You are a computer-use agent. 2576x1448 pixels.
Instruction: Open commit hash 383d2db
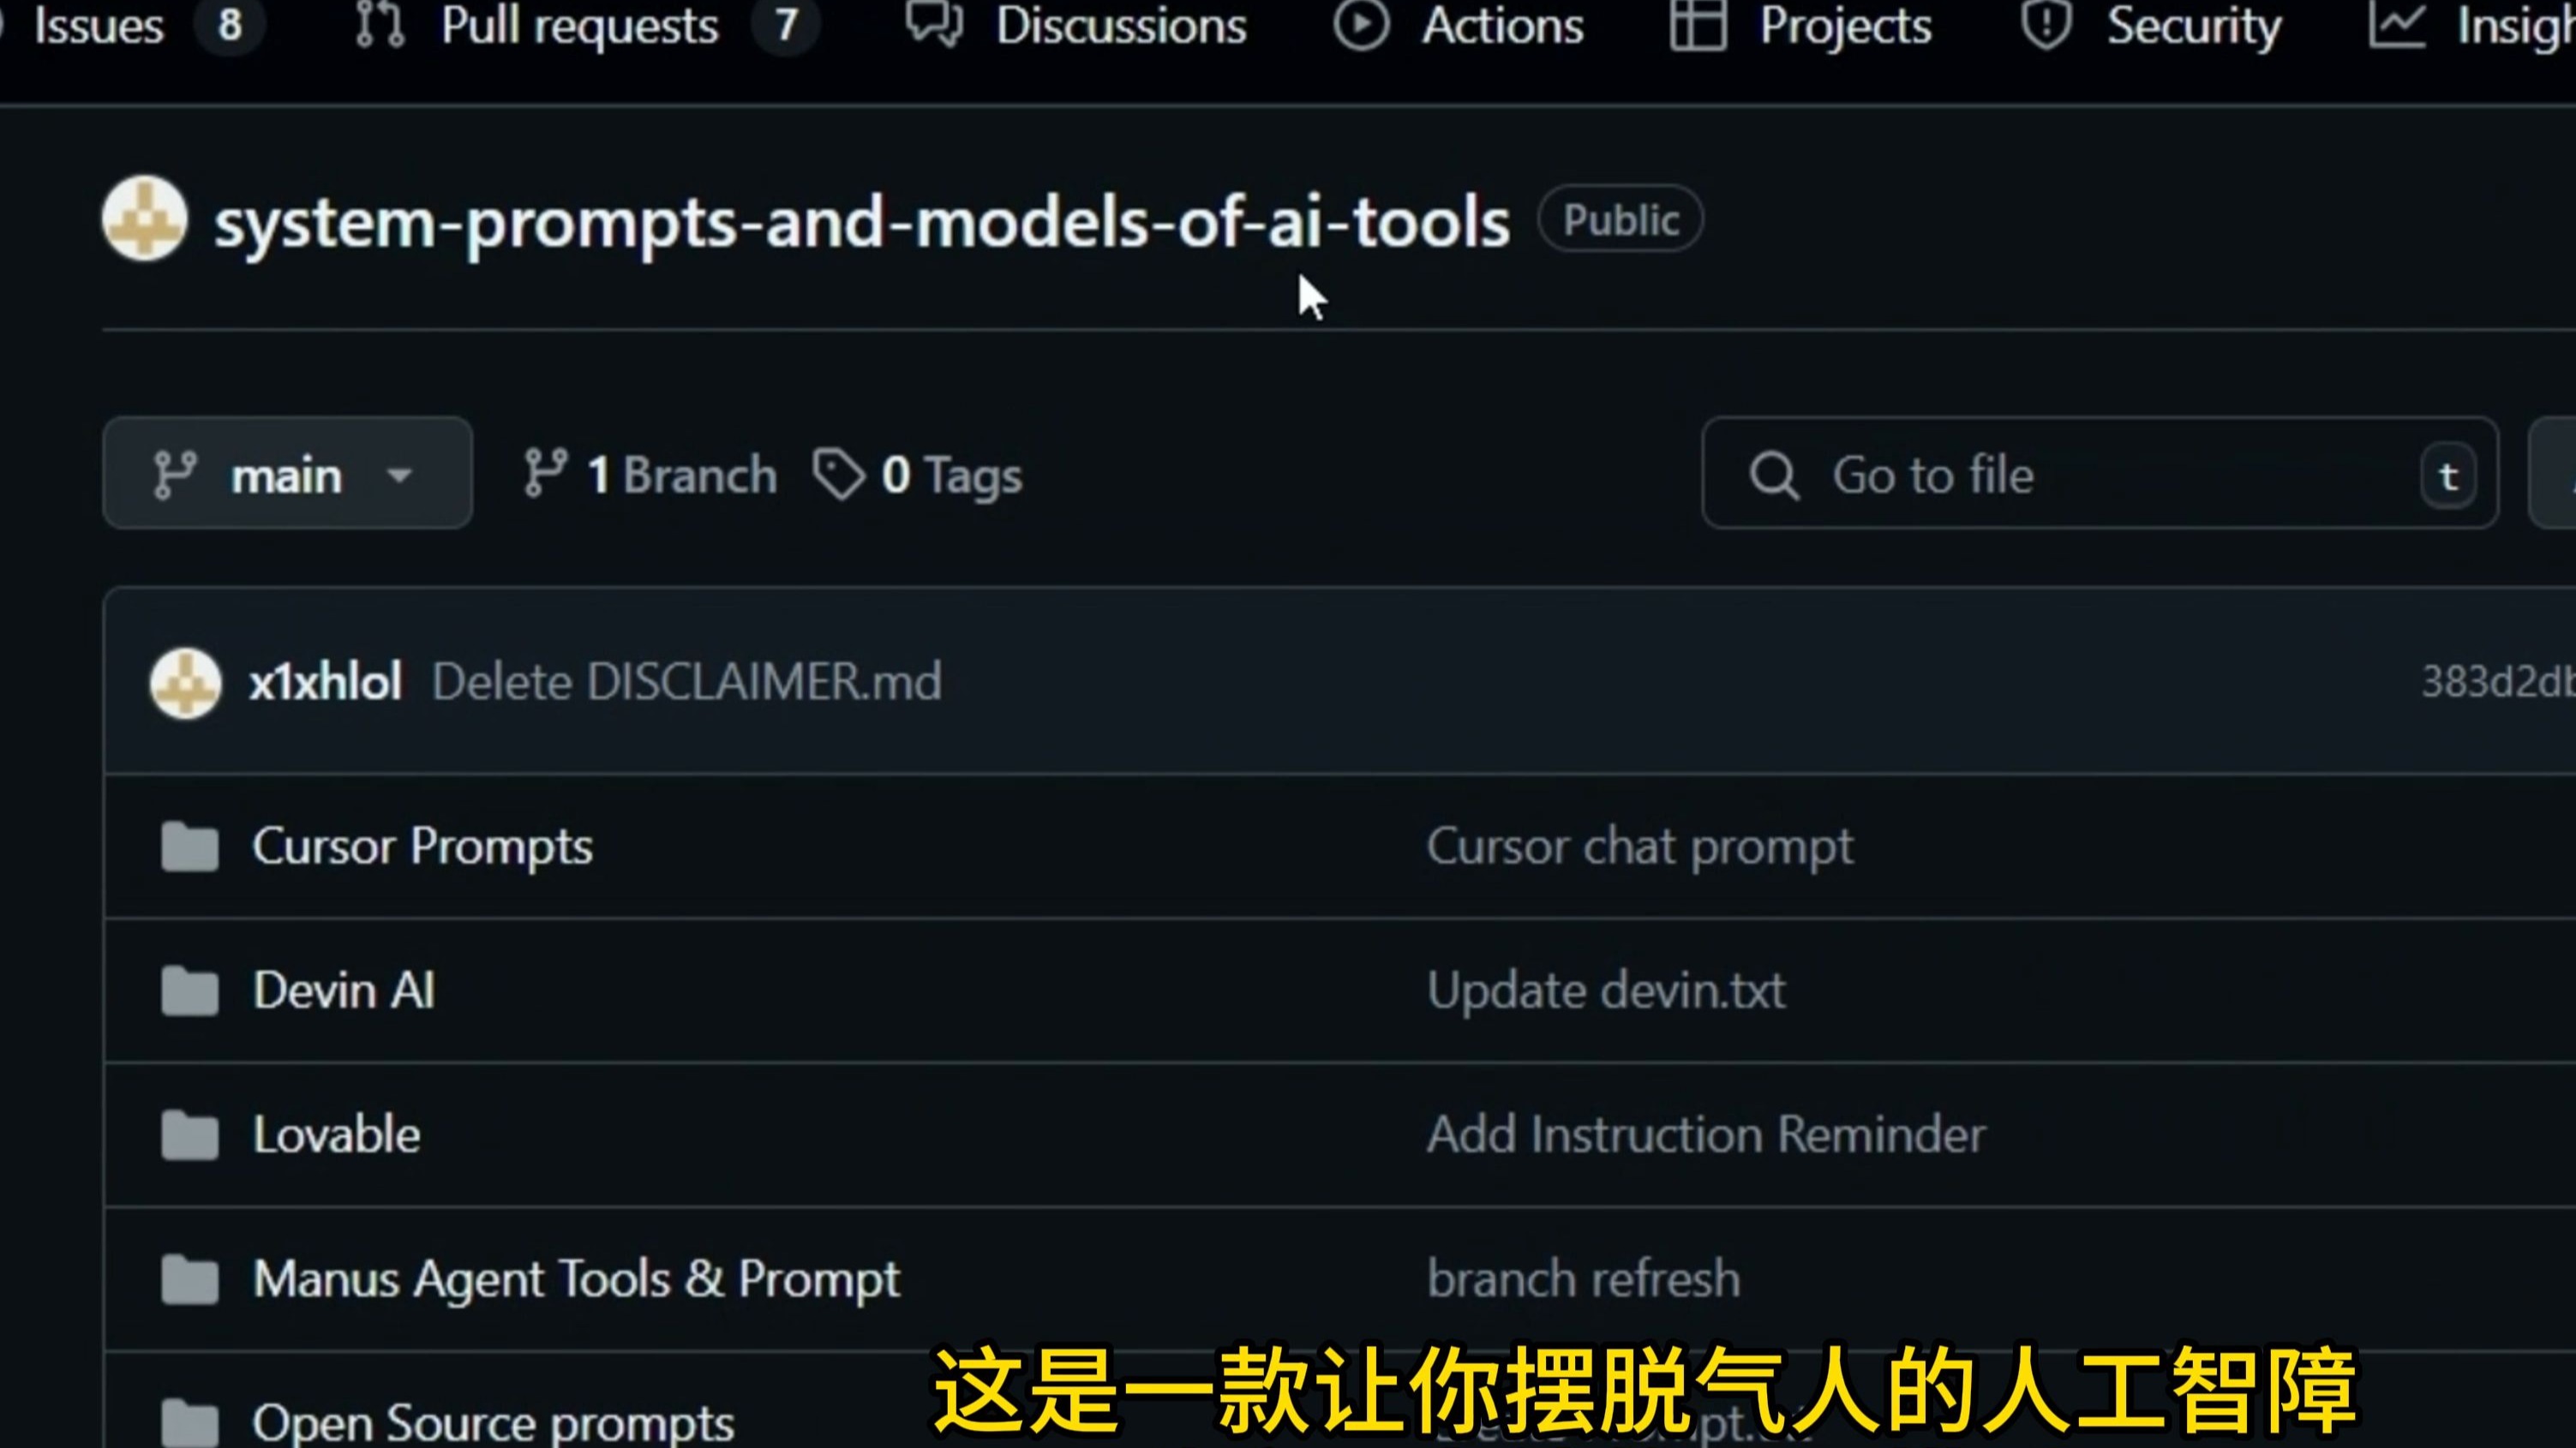(2498, 682)
